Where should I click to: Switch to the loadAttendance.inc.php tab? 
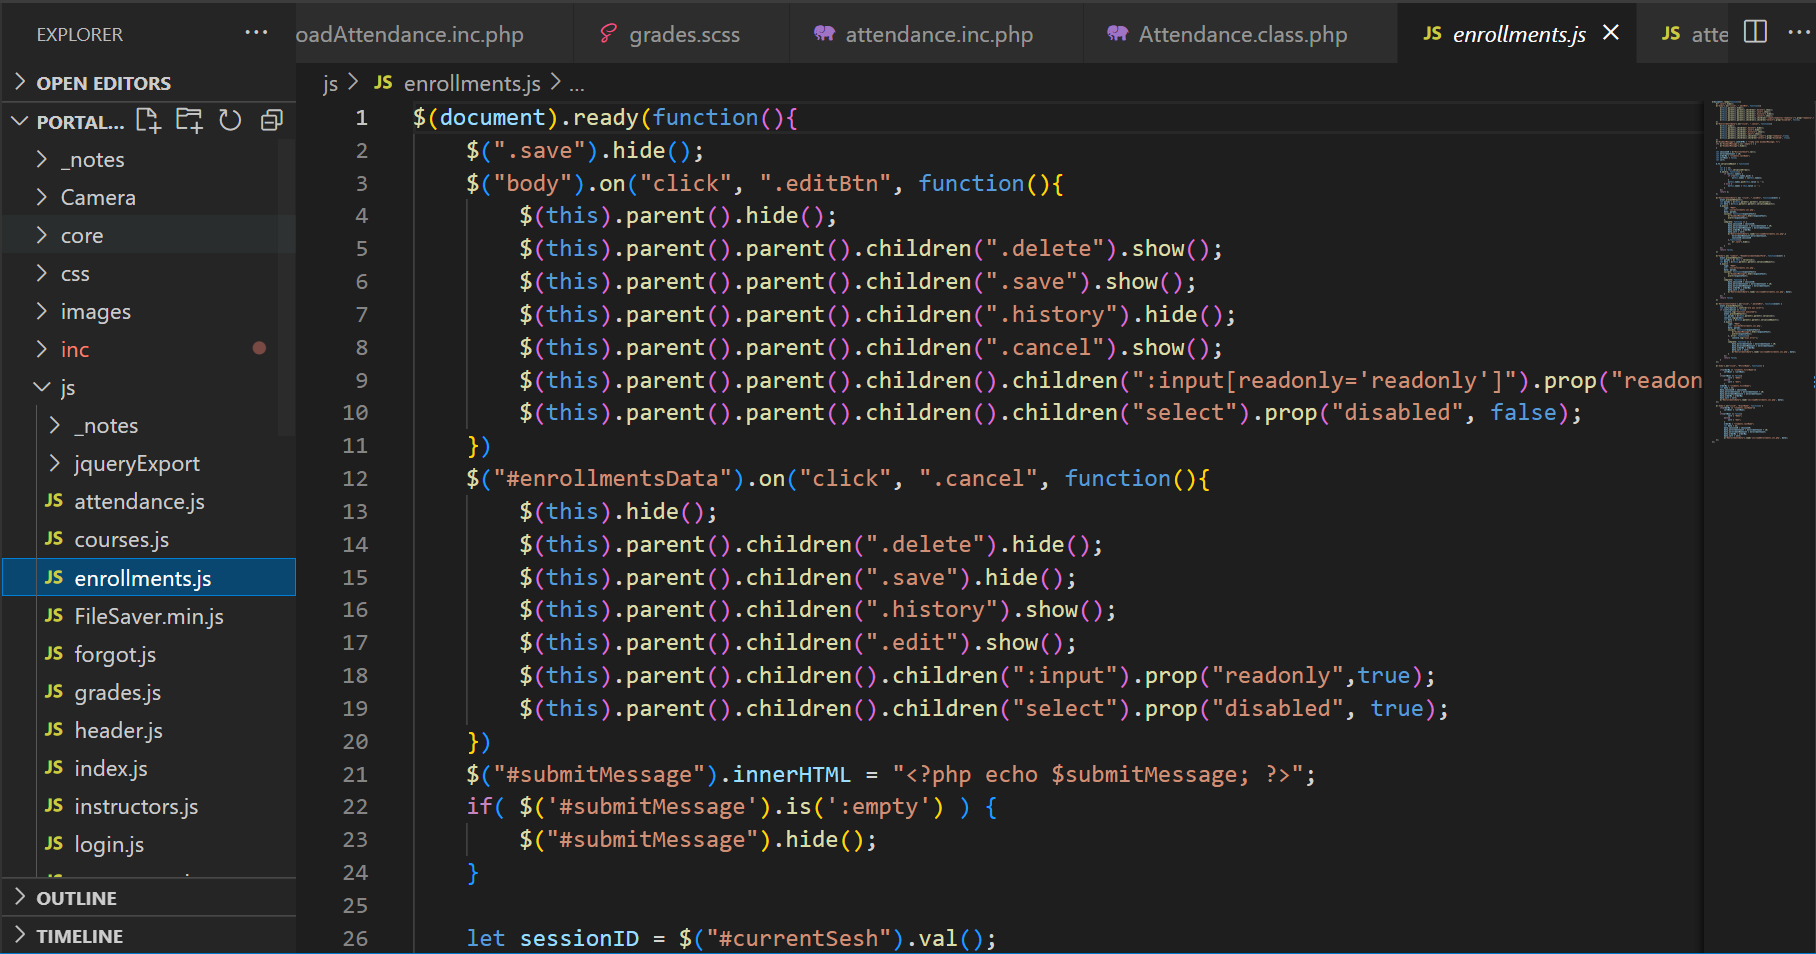pos(434,34)
